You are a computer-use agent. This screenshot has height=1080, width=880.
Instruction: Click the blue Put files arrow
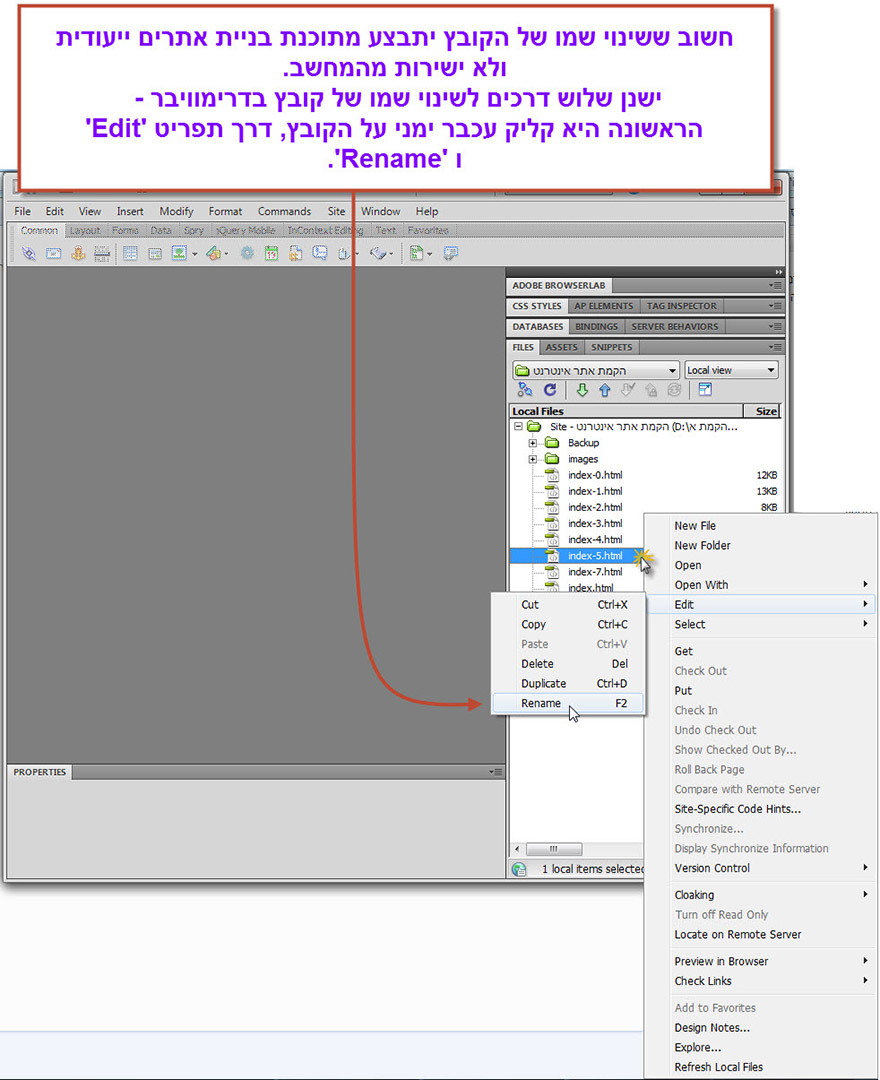[x=604, y=391]
